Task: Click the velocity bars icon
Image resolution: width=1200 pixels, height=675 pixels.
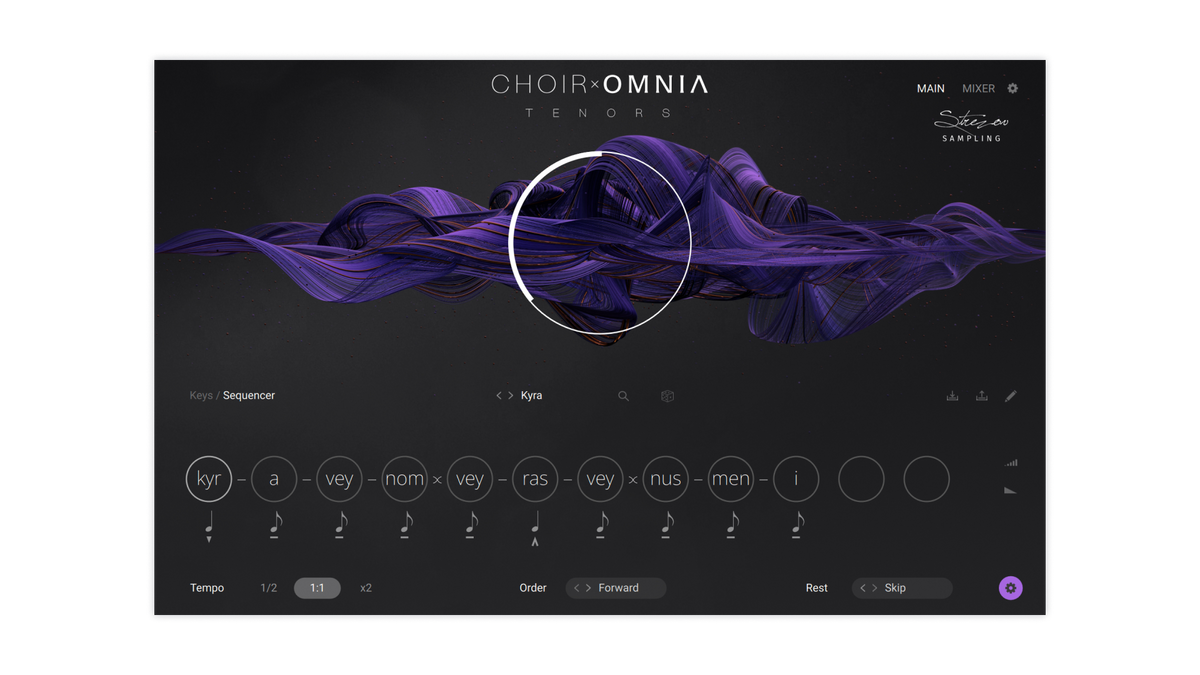Action: coord(1011,463)
